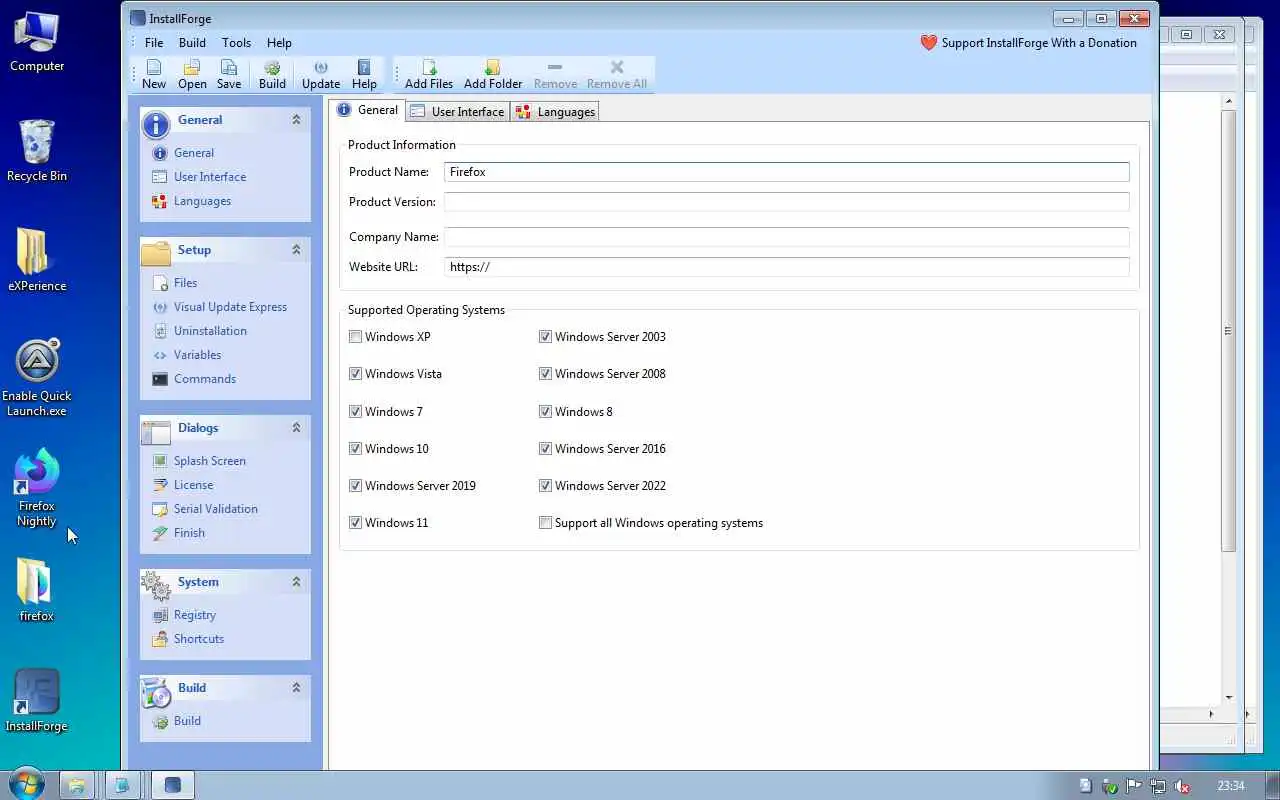Click the Build toolbar icon
This screenshot has height=800, width=1280.
(272, 74)
